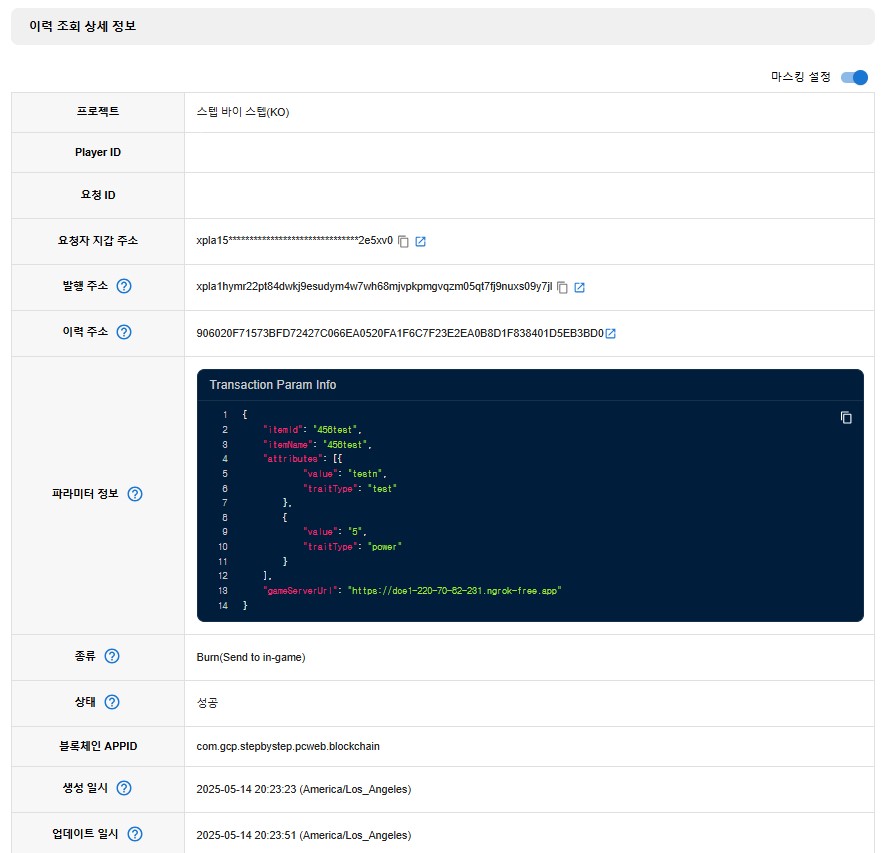Show help for 생성 일시
The width and height of the screenshot is (882, 853).
pyautogui.click(x=124, y=788)
